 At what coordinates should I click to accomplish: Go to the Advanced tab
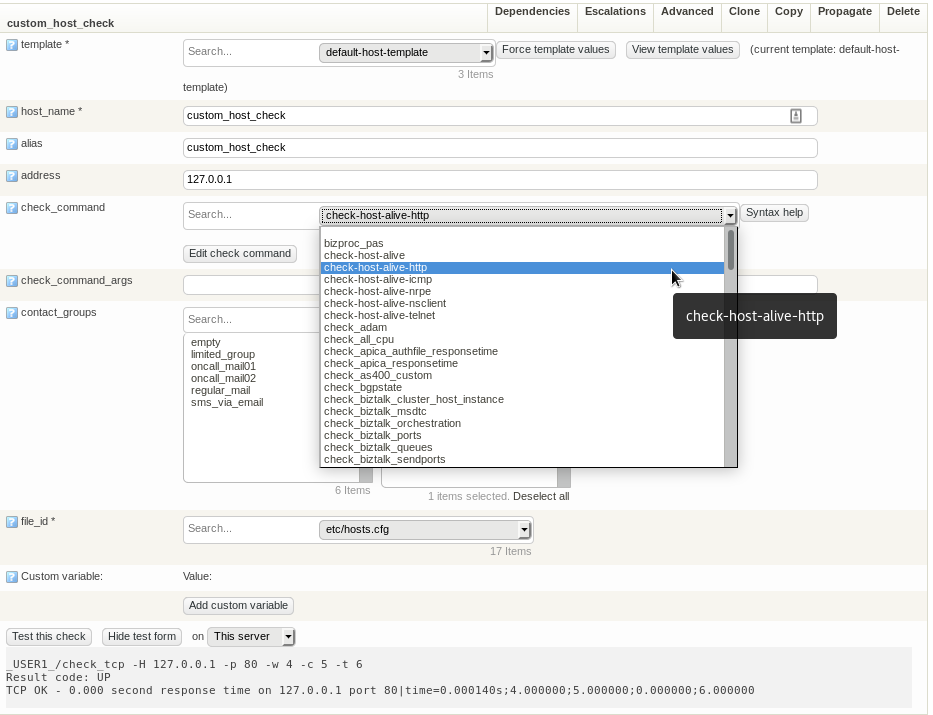point(687,11)
